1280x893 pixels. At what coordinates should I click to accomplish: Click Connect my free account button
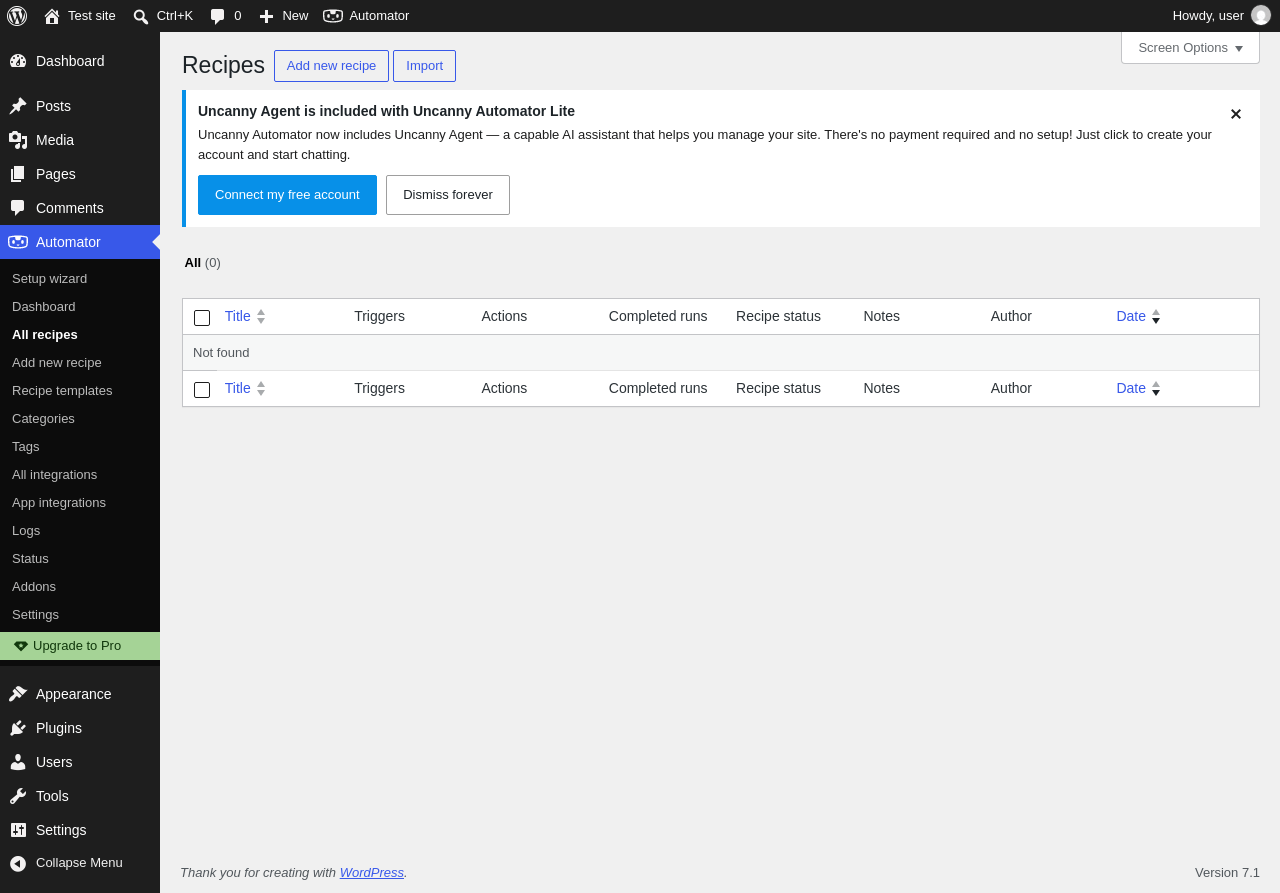tap(287, 195)
